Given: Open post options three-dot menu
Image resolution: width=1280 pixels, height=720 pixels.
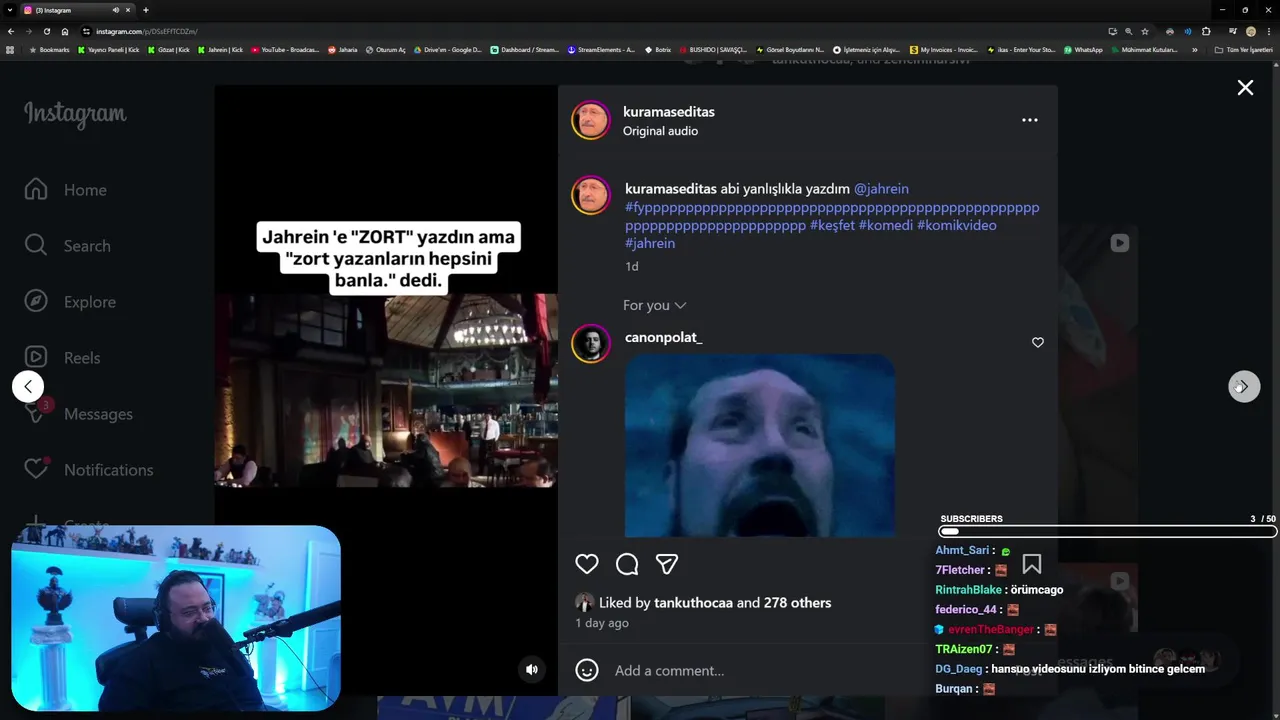Looking at the screenshot, I should tap(1029, 120).
